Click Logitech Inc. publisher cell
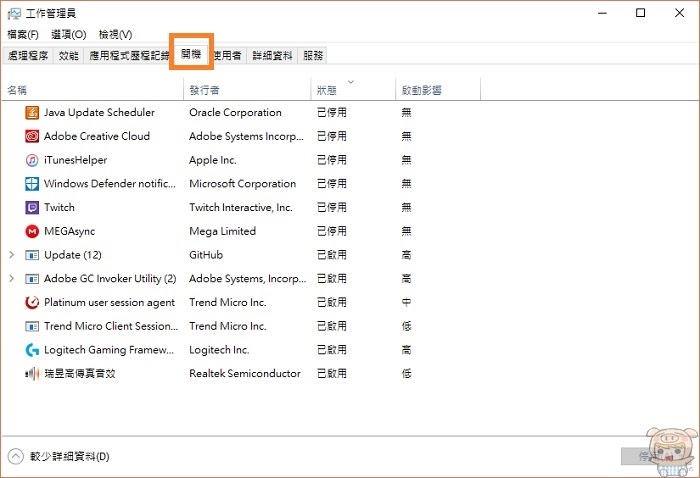This screenshot has width=700, height=478. tap(219, 350)
